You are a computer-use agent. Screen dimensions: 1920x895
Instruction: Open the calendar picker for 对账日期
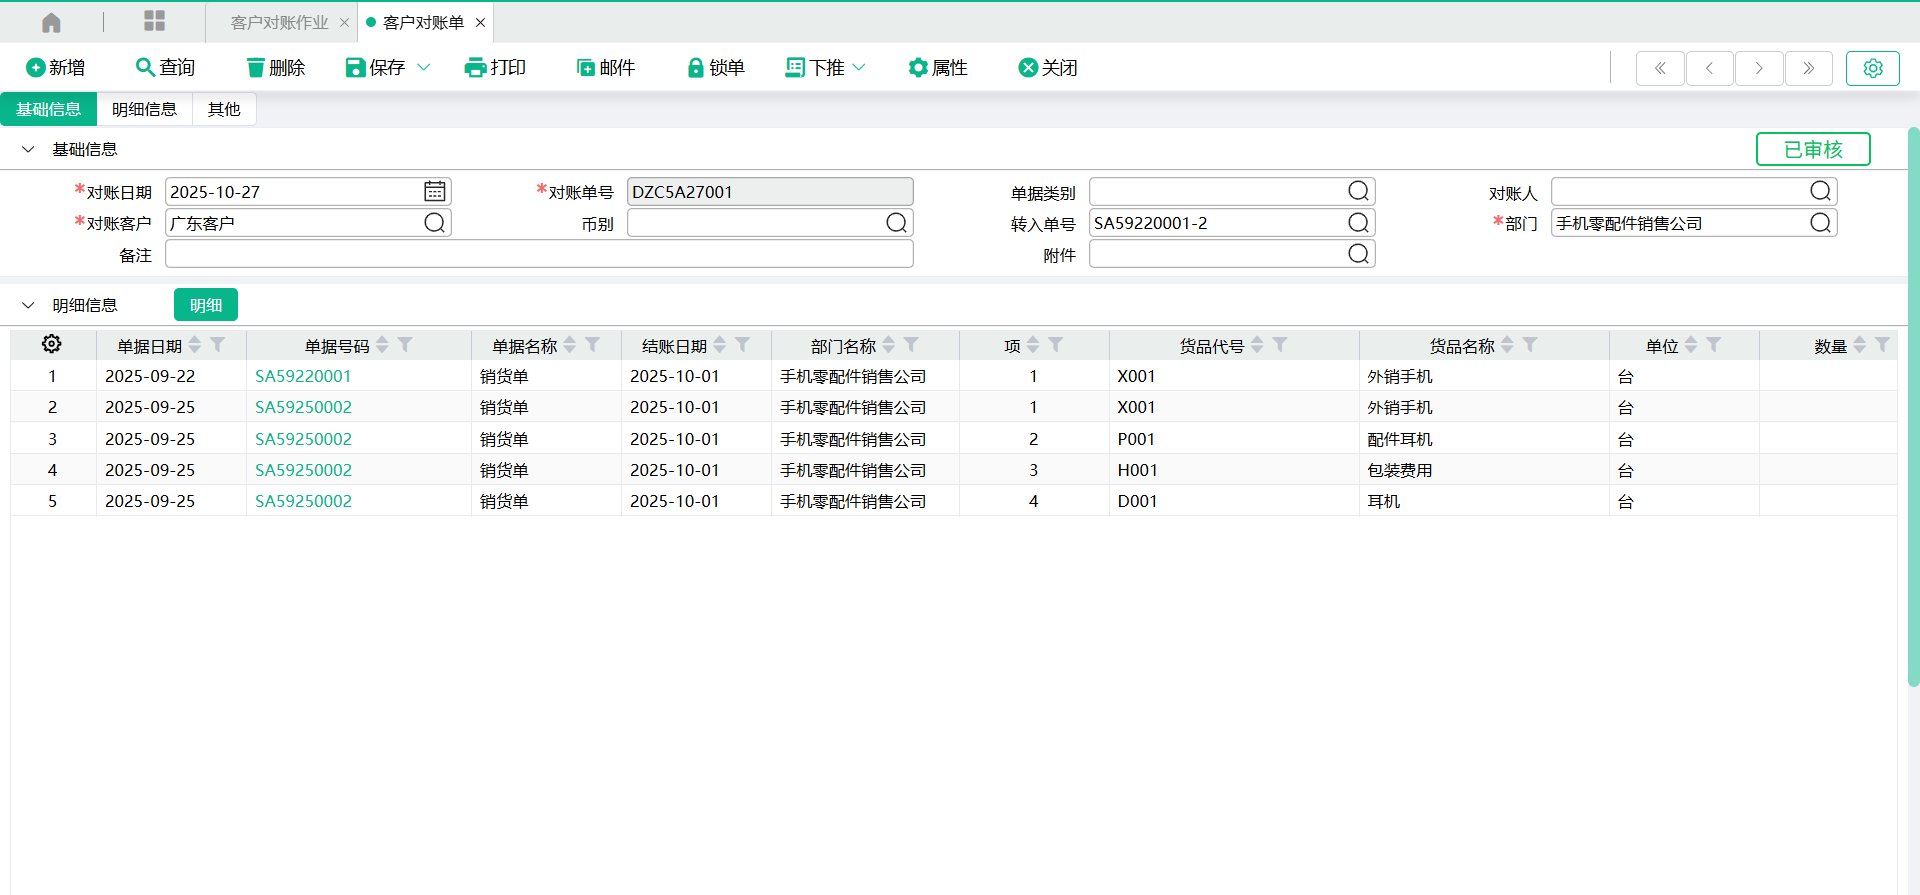pos(435,192)
